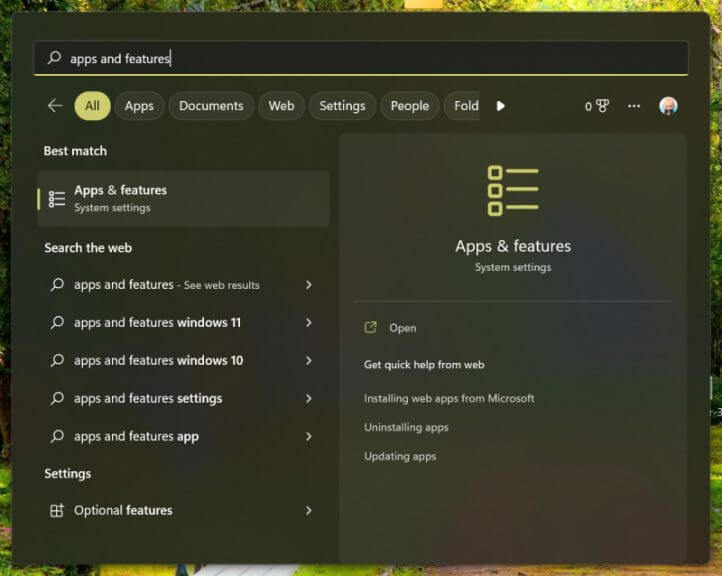The width and height of the screenshot is (722, 576).
Task: Open the user profile avatar
Action: coord(668,106)
